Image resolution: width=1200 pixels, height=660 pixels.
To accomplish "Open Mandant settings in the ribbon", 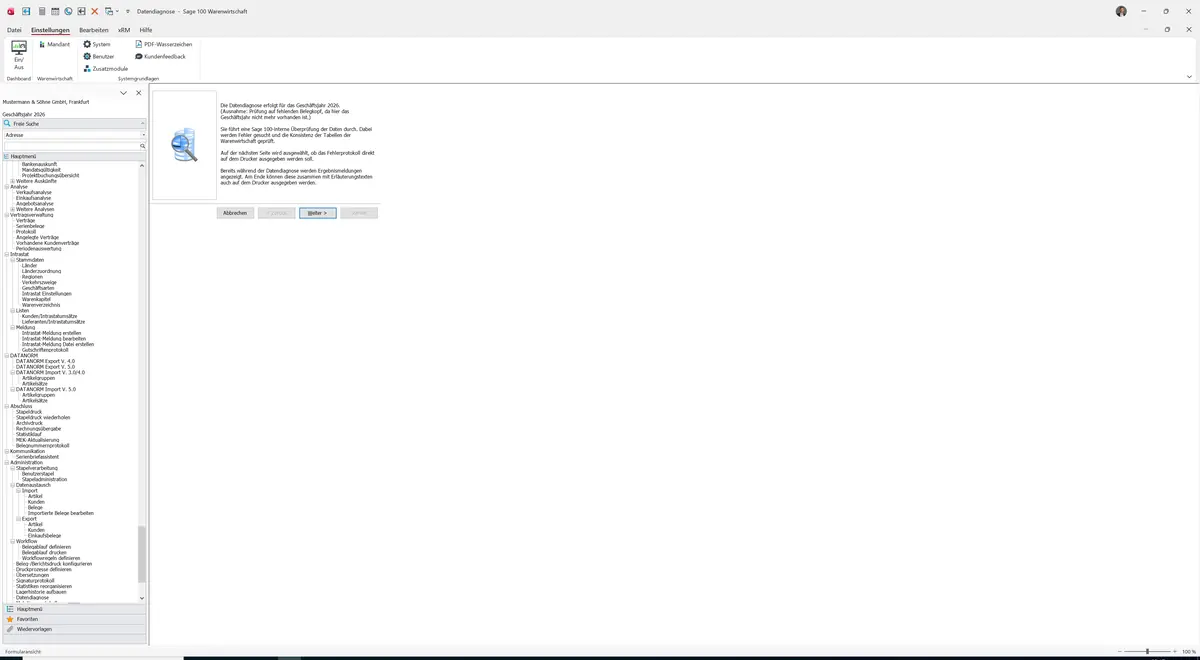I will click(55, 44).
